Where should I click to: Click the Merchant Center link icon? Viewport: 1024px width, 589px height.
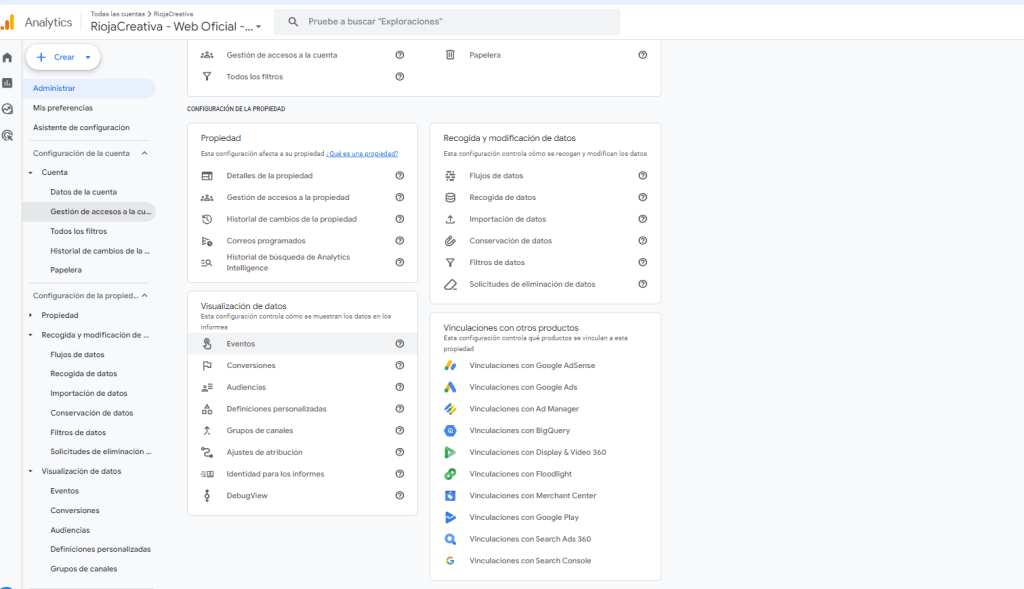click(x=450, y=496)
